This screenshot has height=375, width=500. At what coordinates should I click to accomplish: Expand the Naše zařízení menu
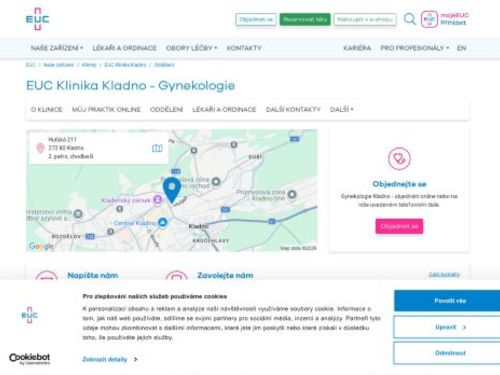(57, 48)
